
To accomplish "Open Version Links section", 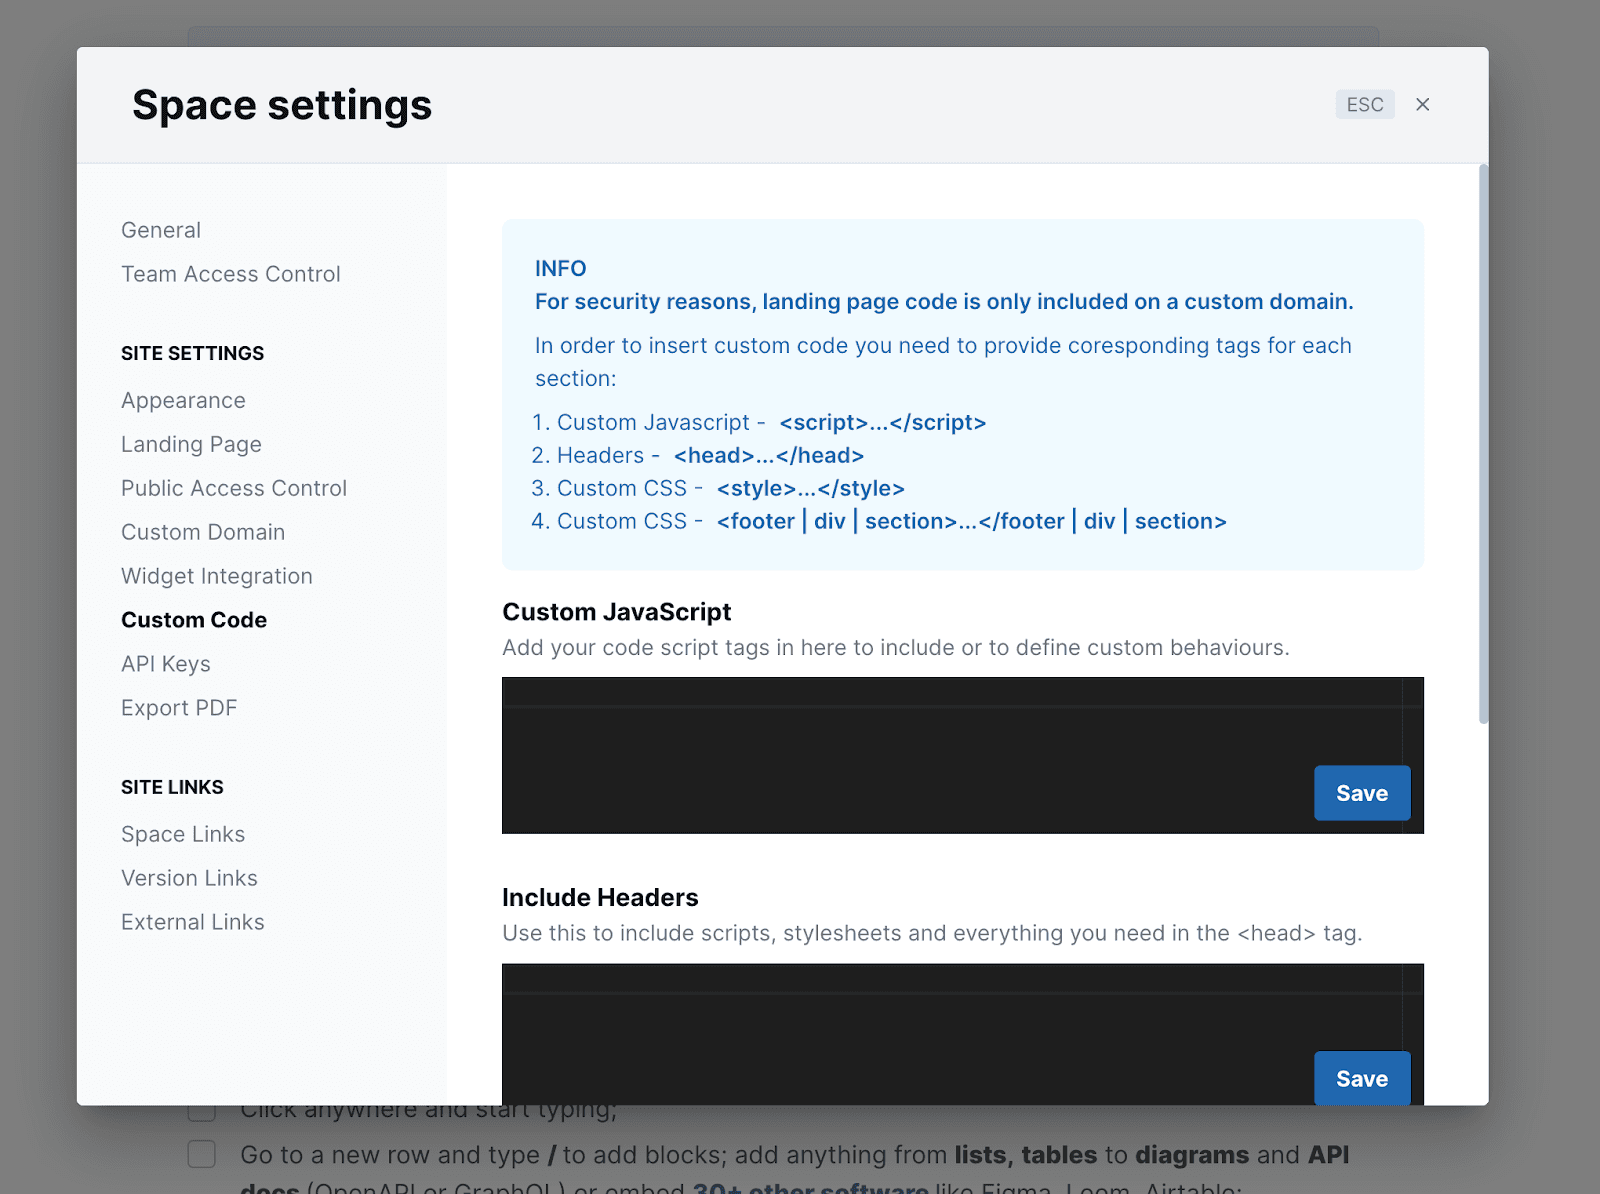I will pyautogui.click(x=189, y=878).
